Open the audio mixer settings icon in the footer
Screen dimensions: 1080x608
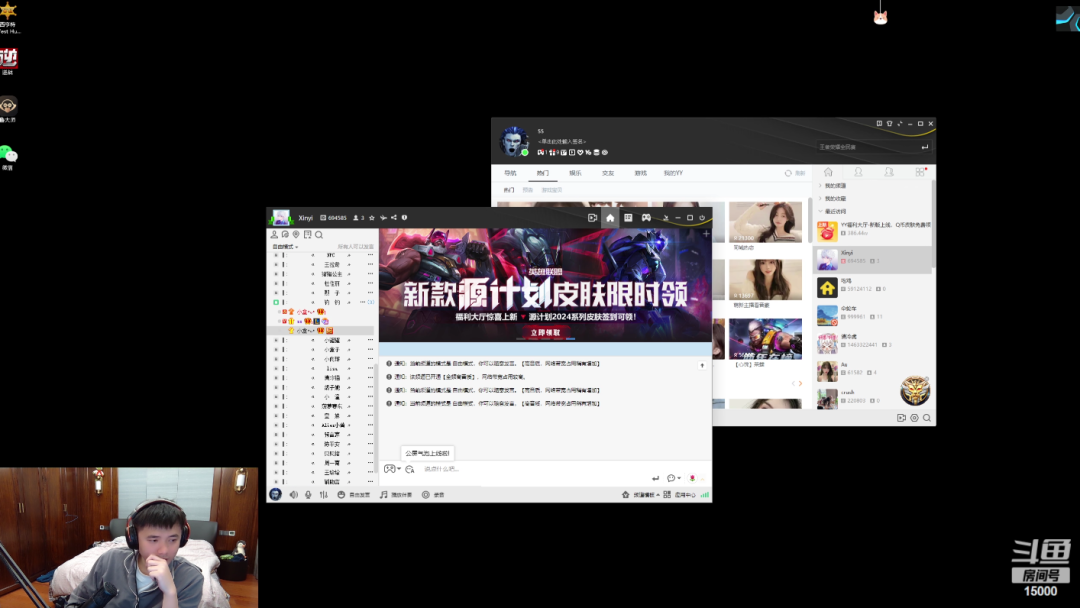point(324,494)
